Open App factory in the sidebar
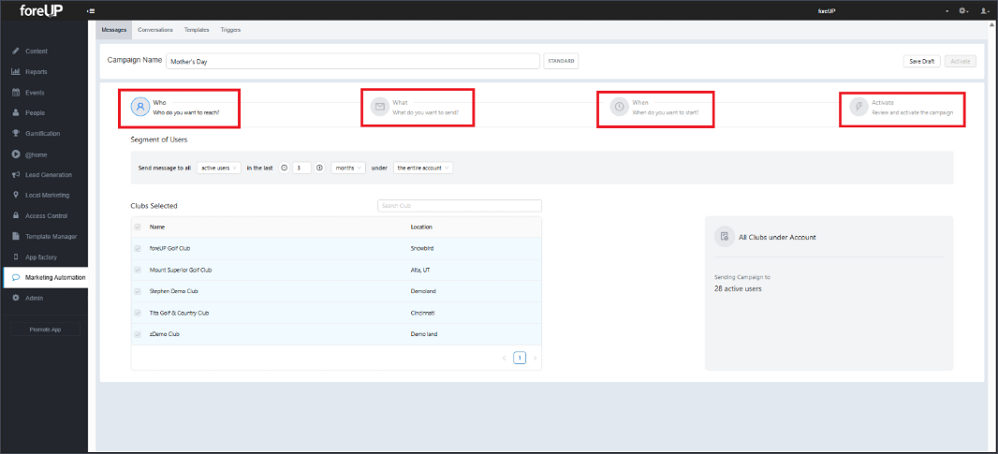998x454 pixels. click(x=41, y=257)
